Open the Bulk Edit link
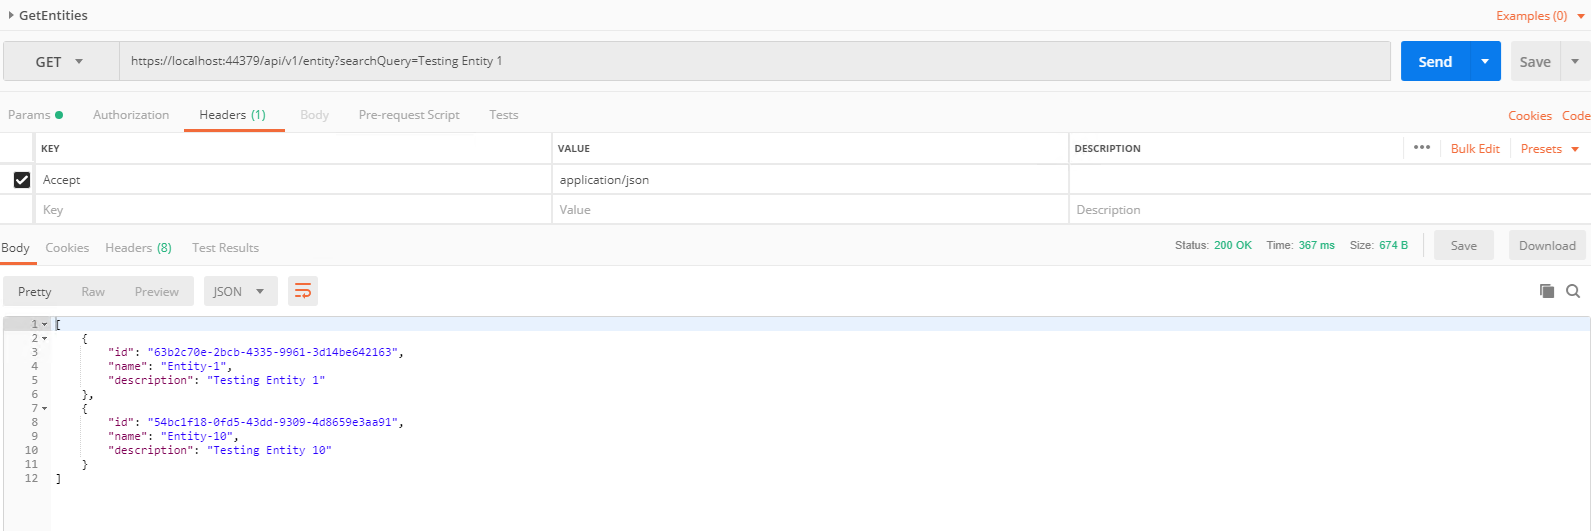Screen dimensions: 1591x531 pyautogui.click(x=1475, y=149)
